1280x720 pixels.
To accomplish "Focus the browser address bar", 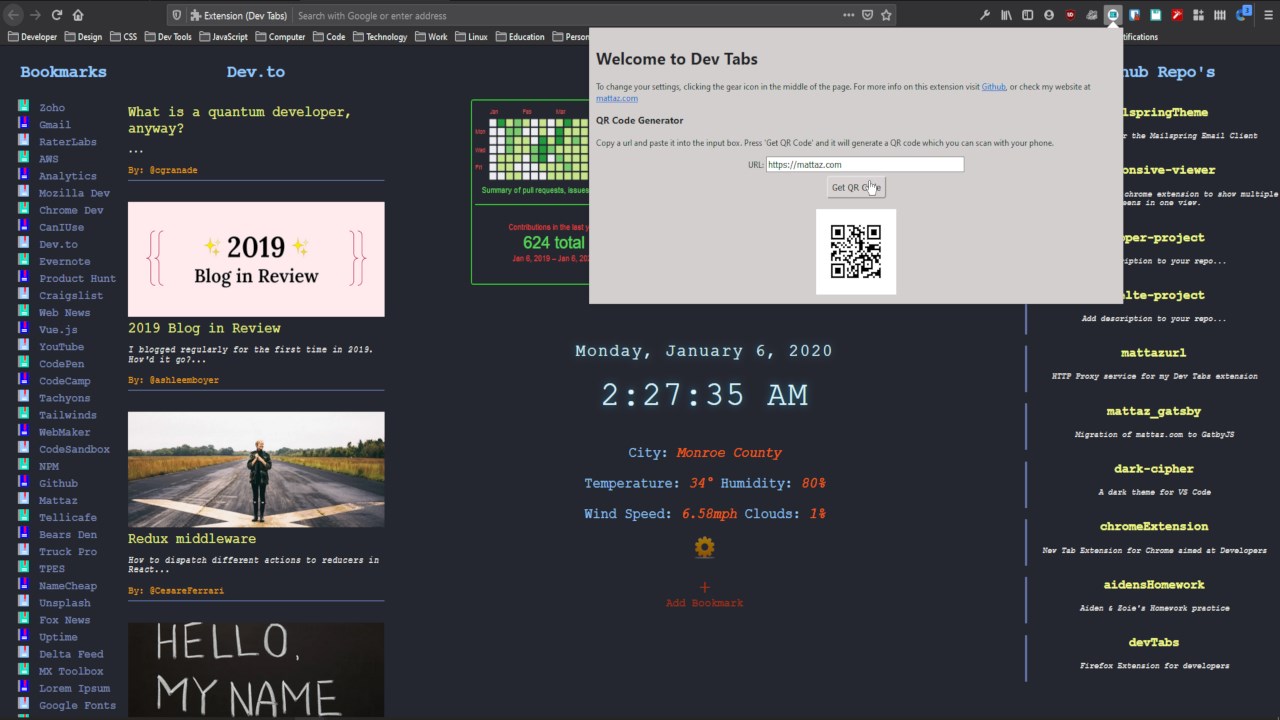I will click(x=565, y=15).
